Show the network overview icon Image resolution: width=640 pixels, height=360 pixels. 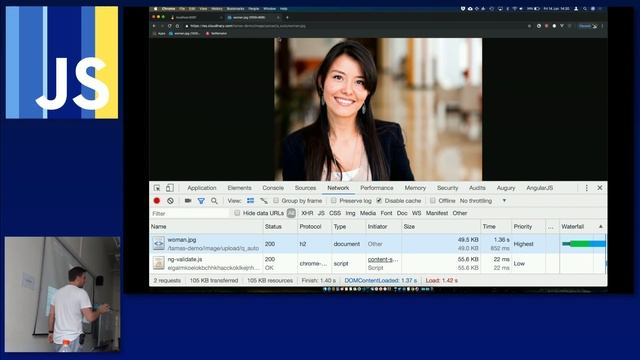click(x=264, y=201)
